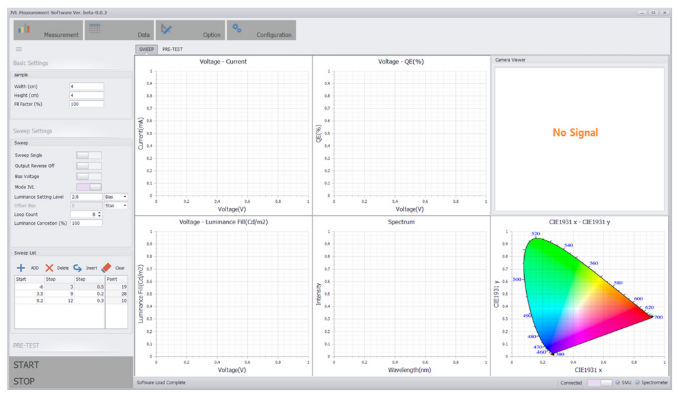Click the blue plus ADD icon

coord(21,268)
